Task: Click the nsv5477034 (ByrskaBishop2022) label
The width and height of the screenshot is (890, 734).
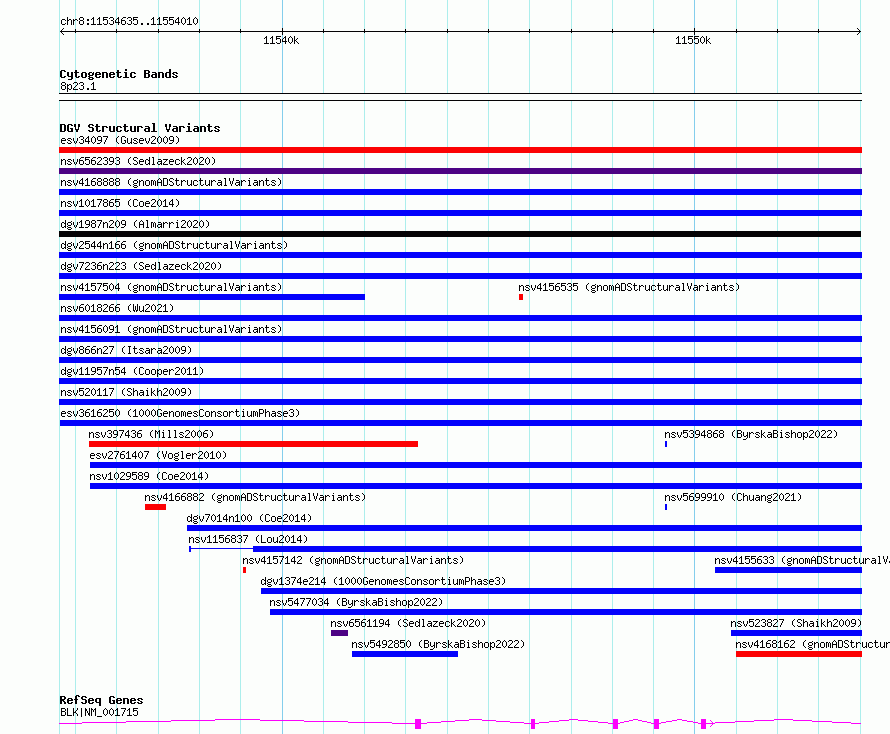Action: tap(356, 602)
